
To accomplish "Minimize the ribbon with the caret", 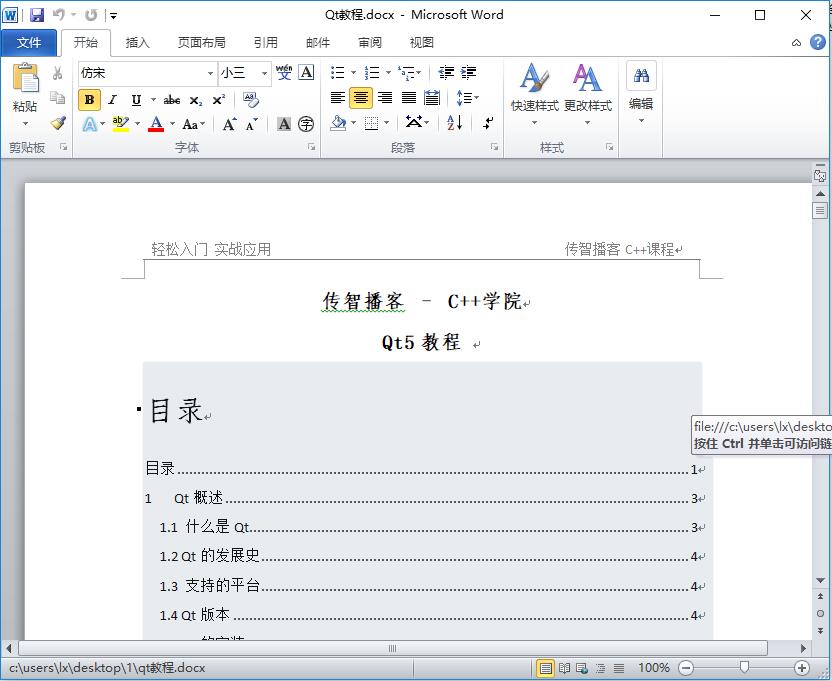I will point(796,43).
